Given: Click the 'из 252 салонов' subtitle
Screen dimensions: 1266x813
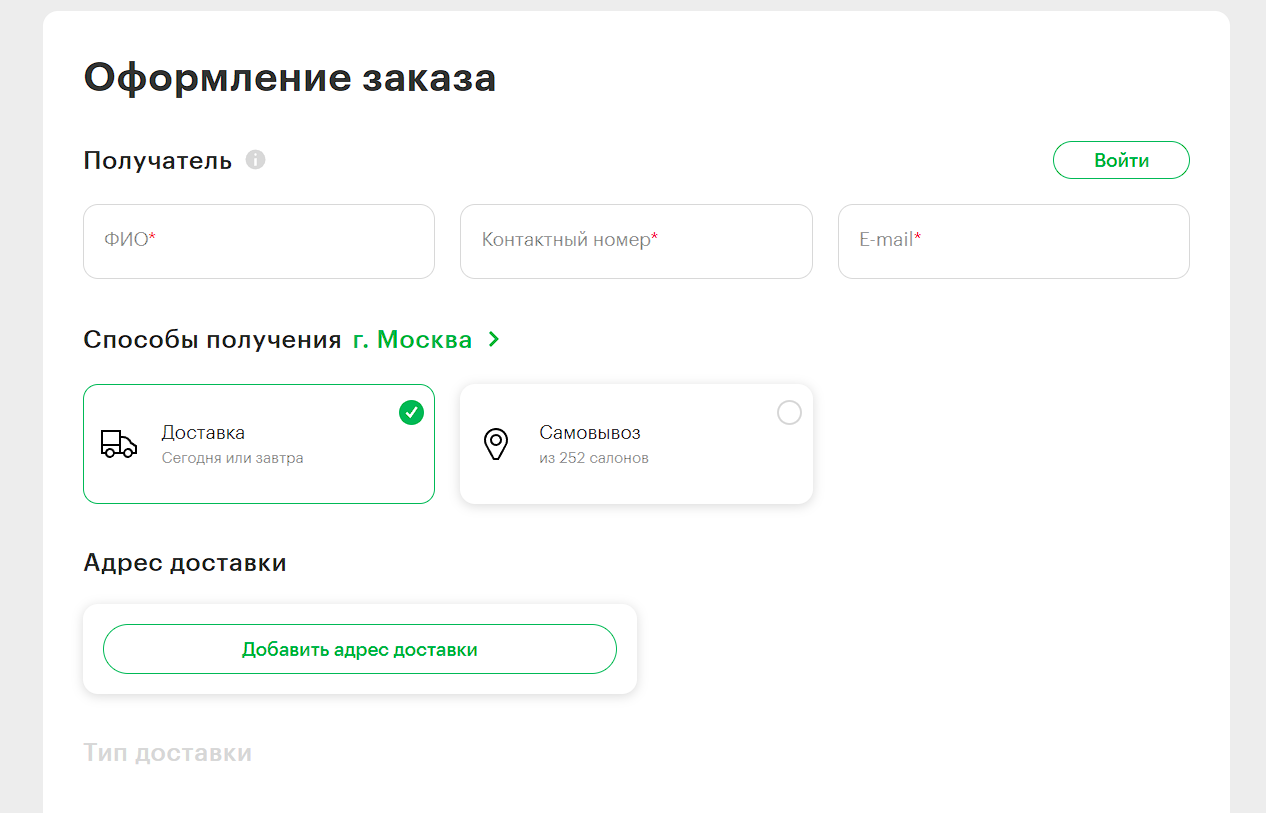Looking at the screenshot, I should tap(594, 459).
